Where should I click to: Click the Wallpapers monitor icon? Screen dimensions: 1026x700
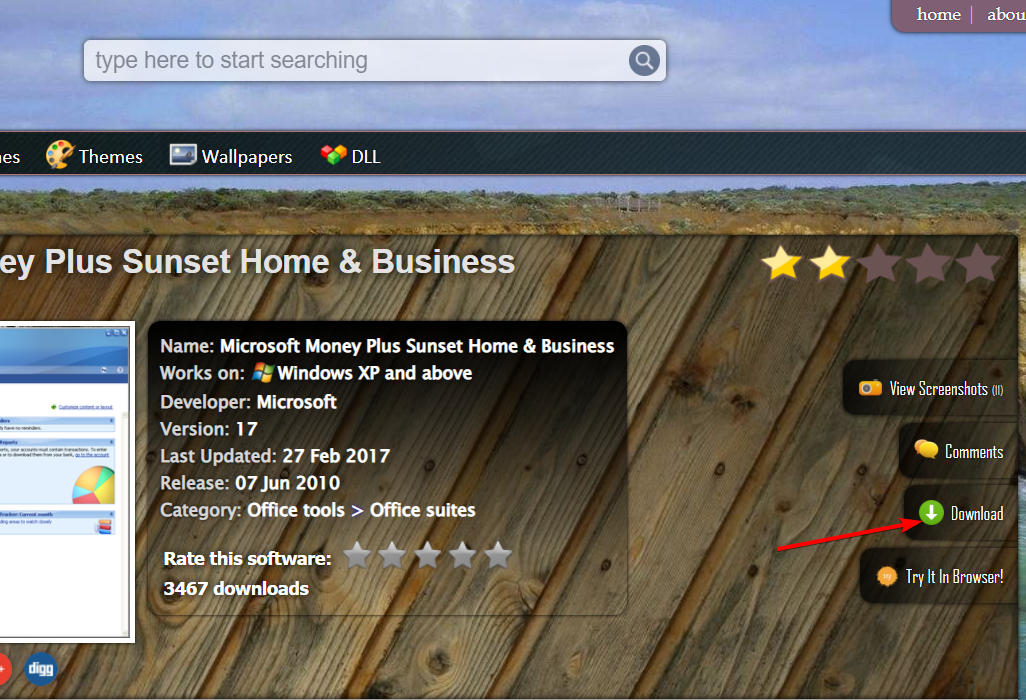click(x=183, y=155)
